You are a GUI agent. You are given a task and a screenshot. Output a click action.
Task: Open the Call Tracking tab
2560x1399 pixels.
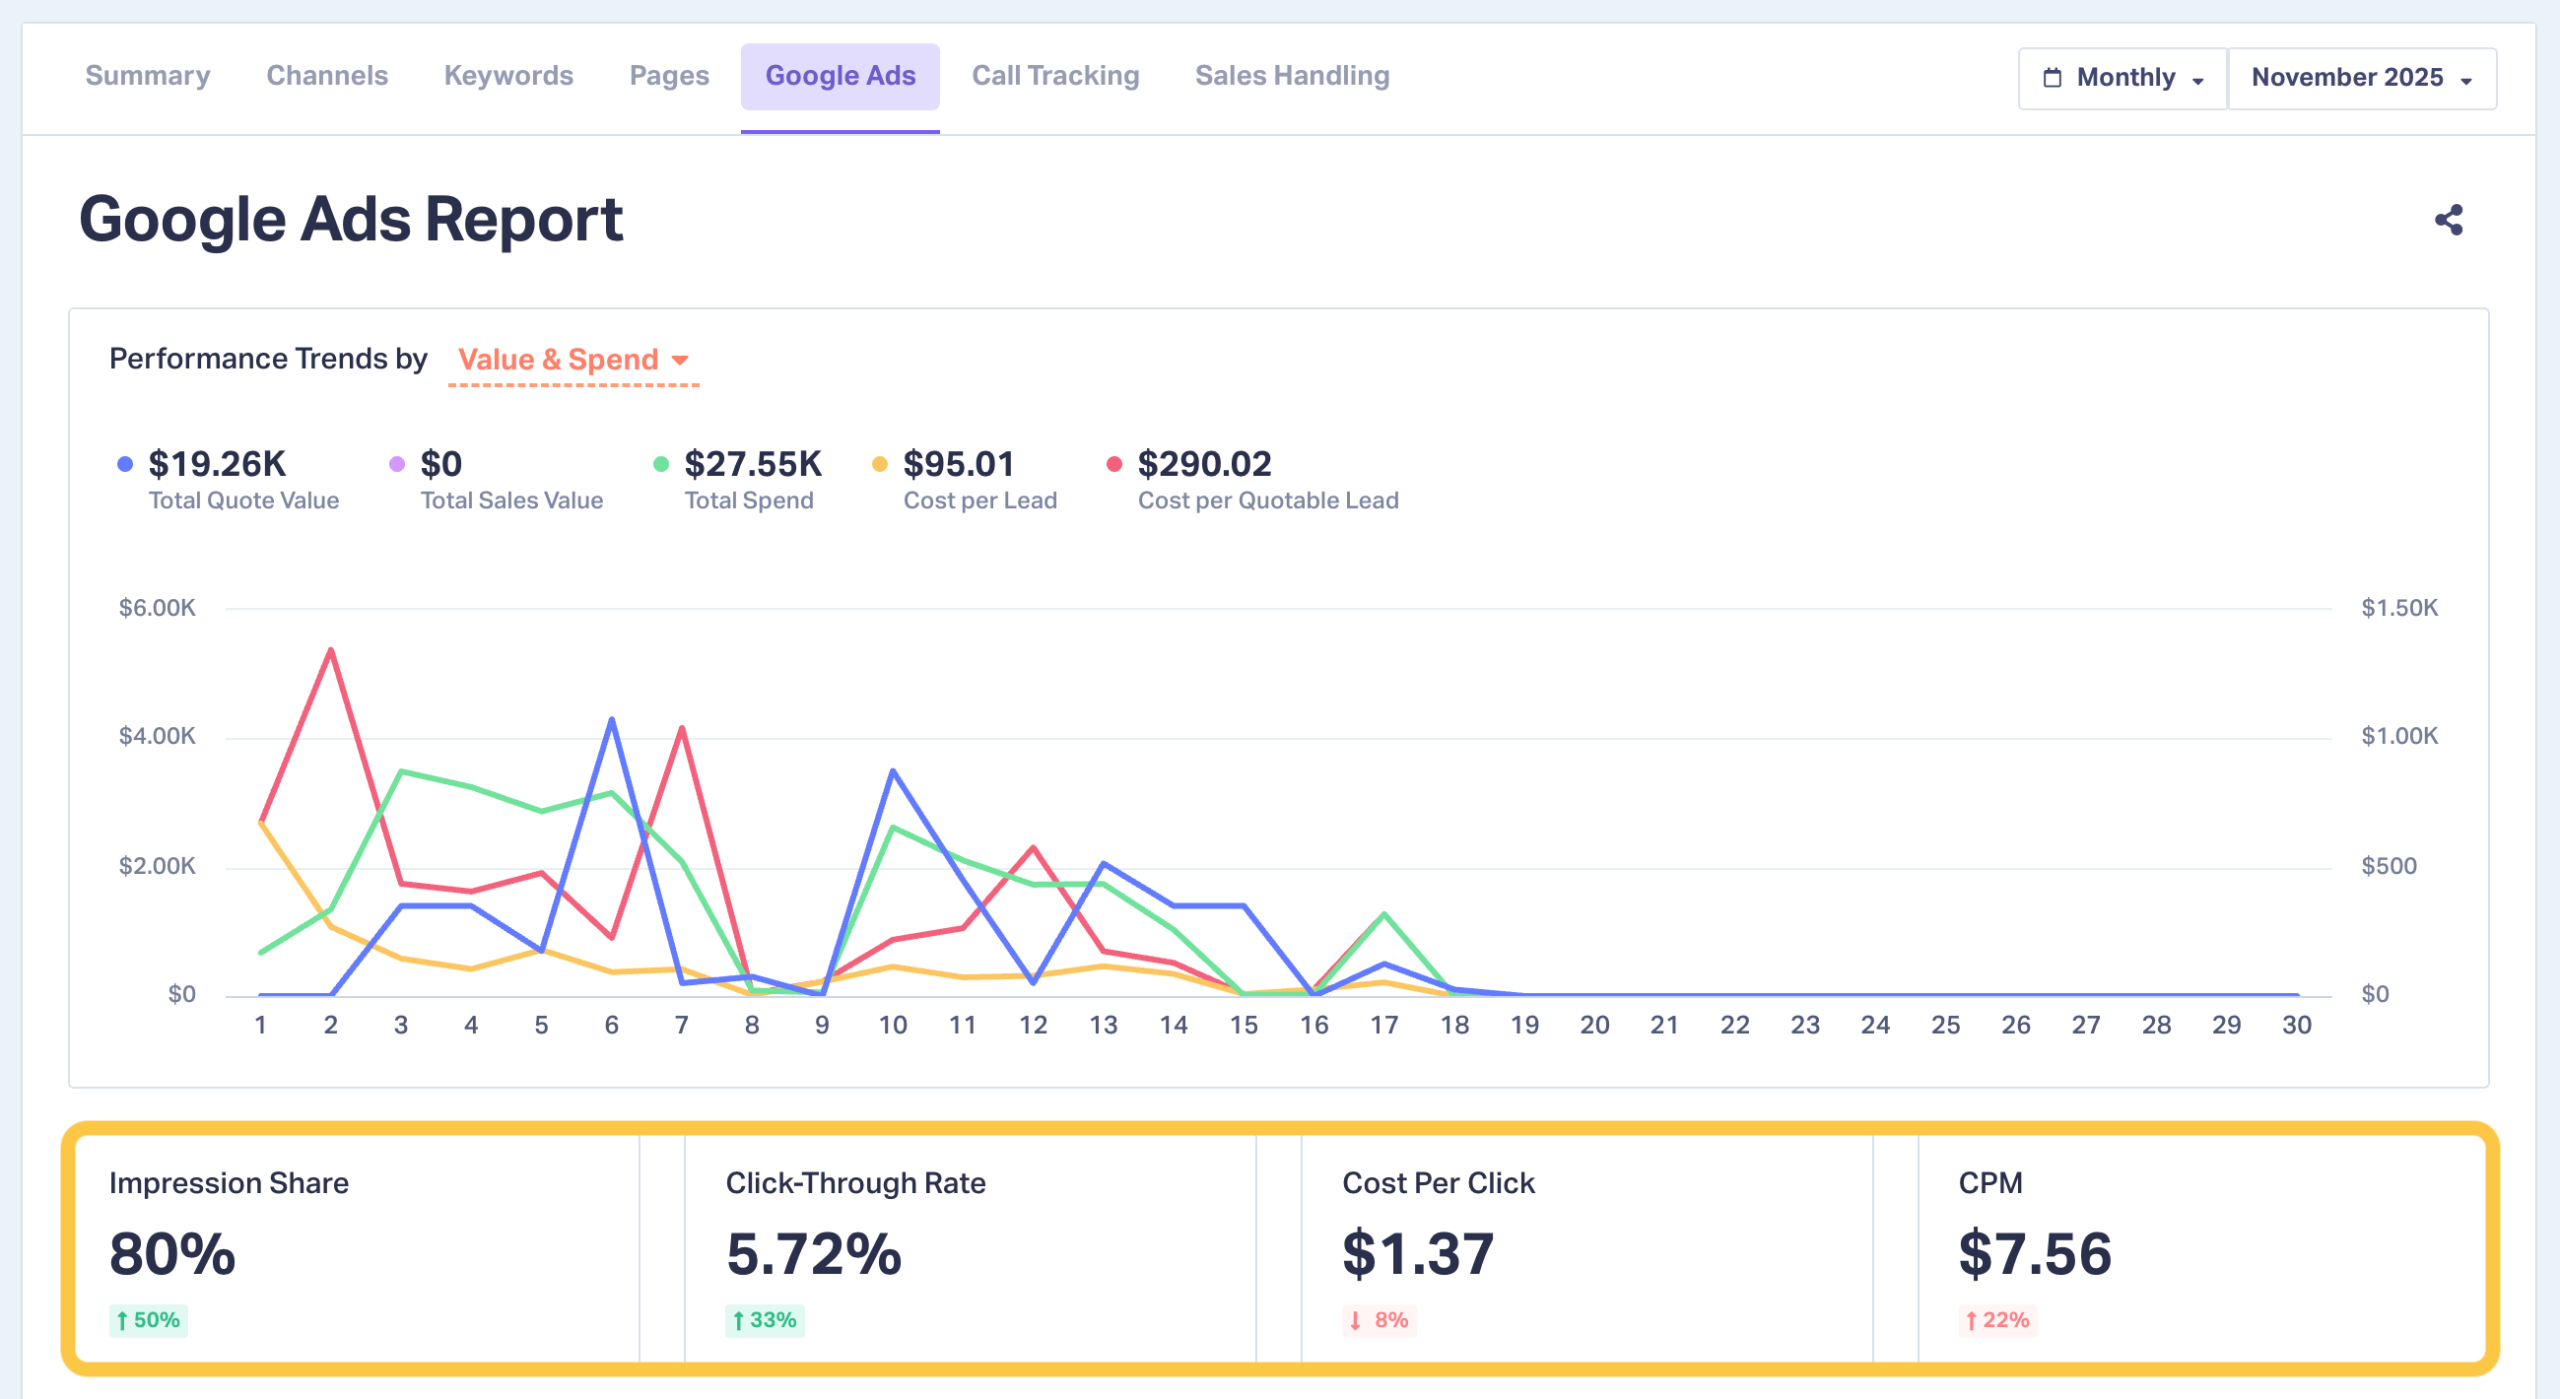(x=1055, y=76)
